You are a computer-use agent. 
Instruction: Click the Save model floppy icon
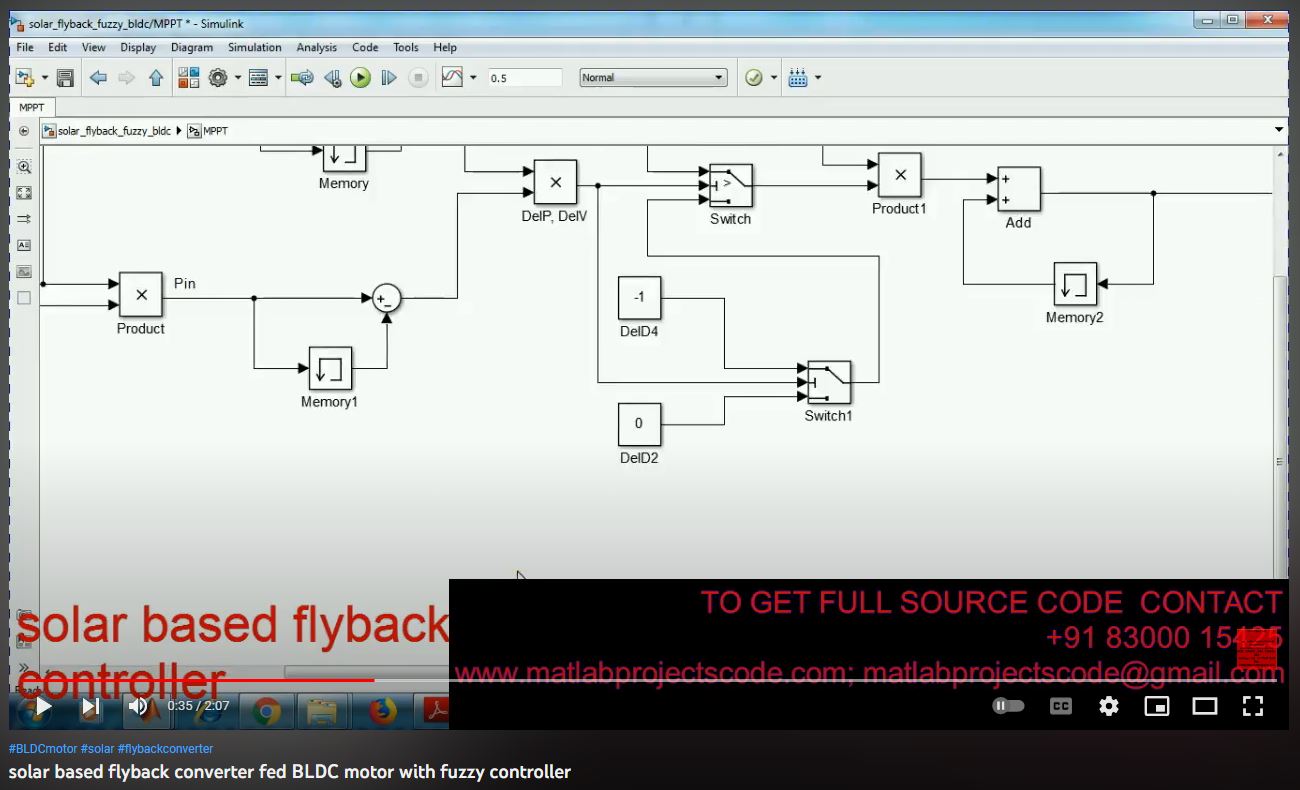tap(65, 77)
